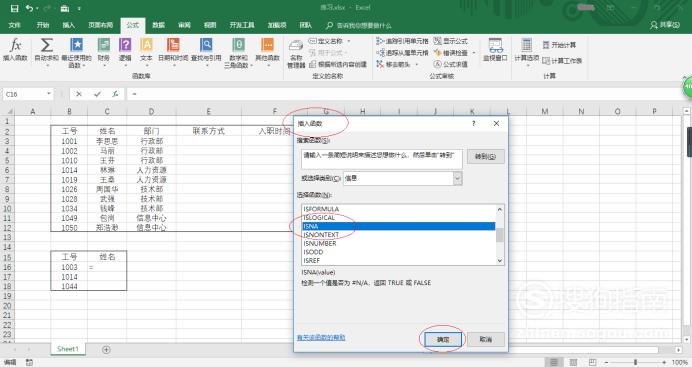
Task: Open the Define Name dropdown arrow
Action: (349, 41)
